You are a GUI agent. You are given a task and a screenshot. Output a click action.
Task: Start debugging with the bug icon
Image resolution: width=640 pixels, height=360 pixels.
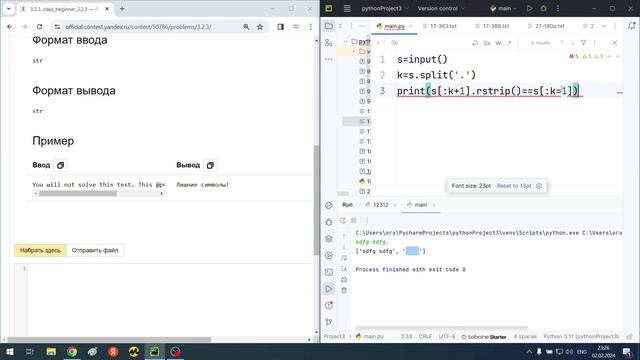point(544,8)
